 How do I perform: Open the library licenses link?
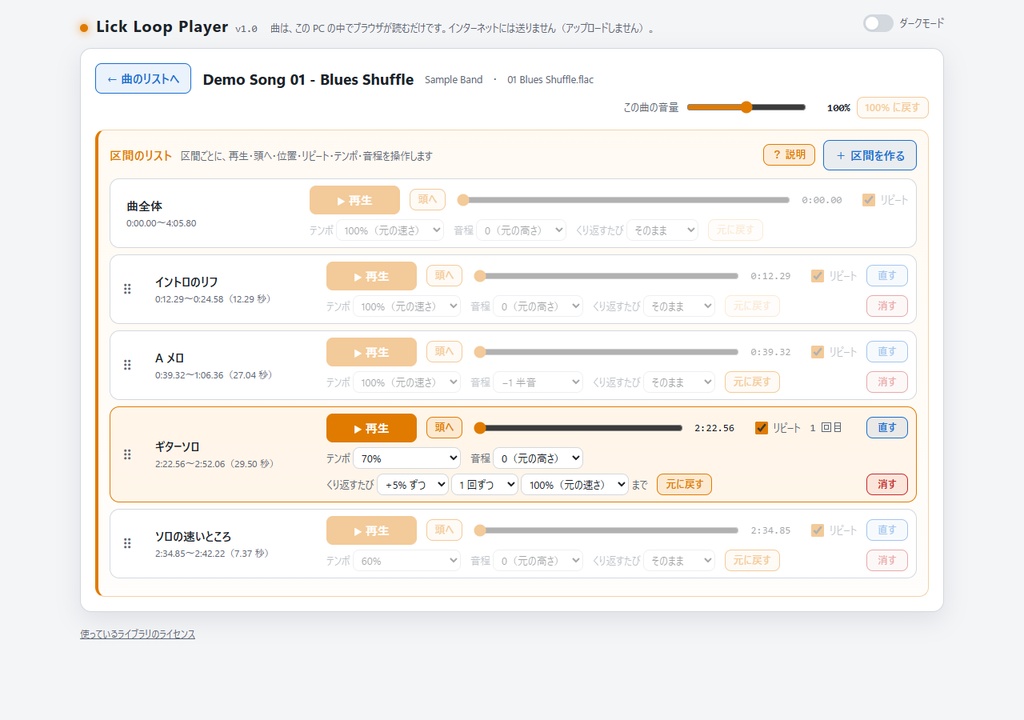138,634
